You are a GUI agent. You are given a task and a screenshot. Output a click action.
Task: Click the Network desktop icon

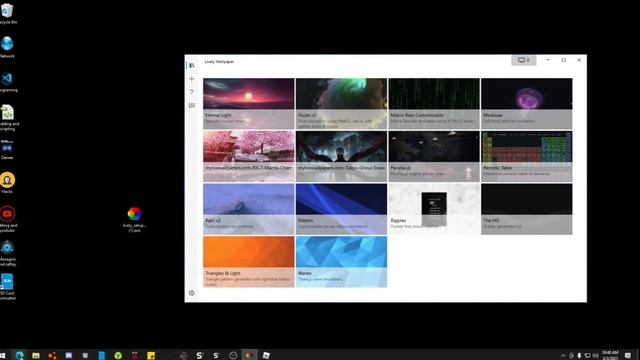[7, 47]
